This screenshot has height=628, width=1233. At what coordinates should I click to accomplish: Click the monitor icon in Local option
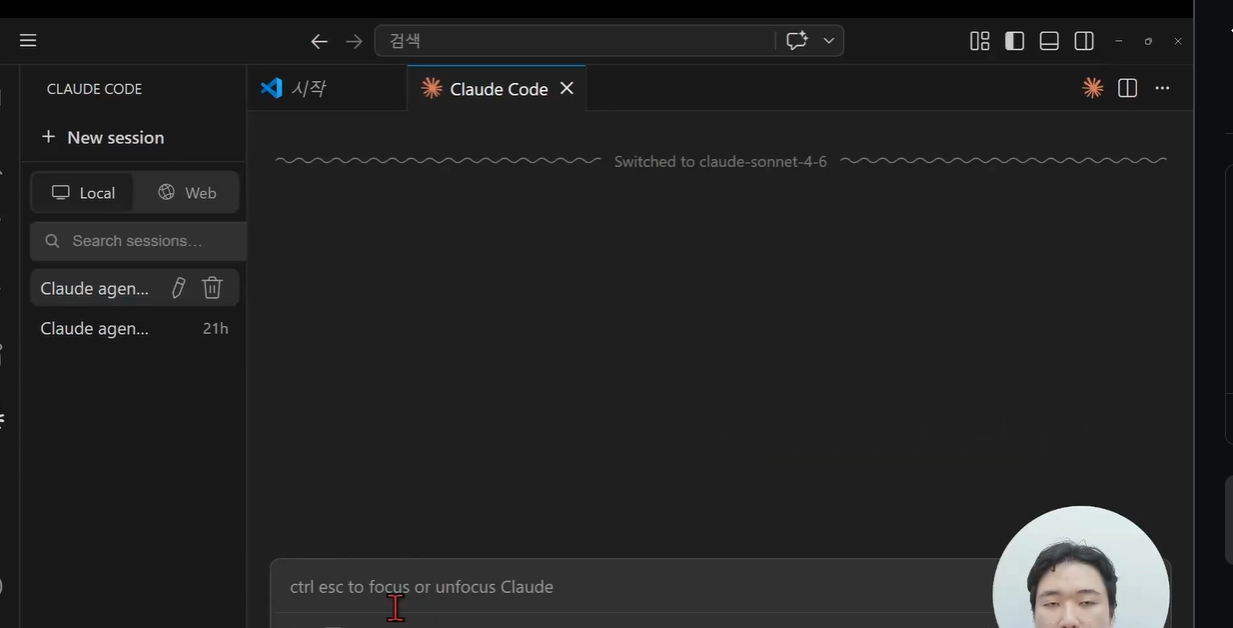[x=61, y=192]
